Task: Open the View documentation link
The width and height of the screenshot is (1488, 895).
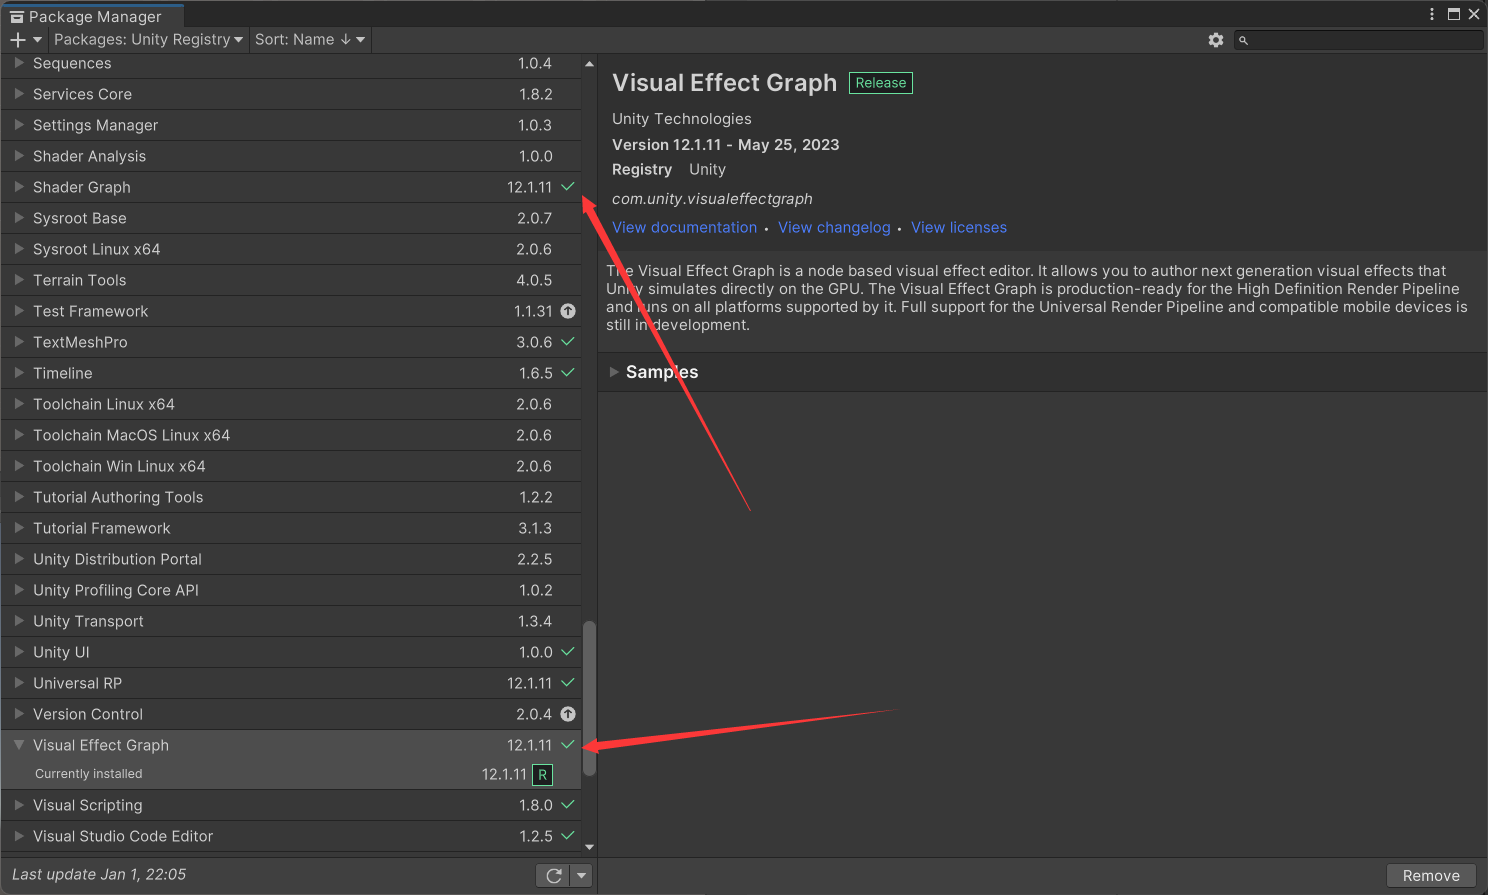Action: coord(684,228)
